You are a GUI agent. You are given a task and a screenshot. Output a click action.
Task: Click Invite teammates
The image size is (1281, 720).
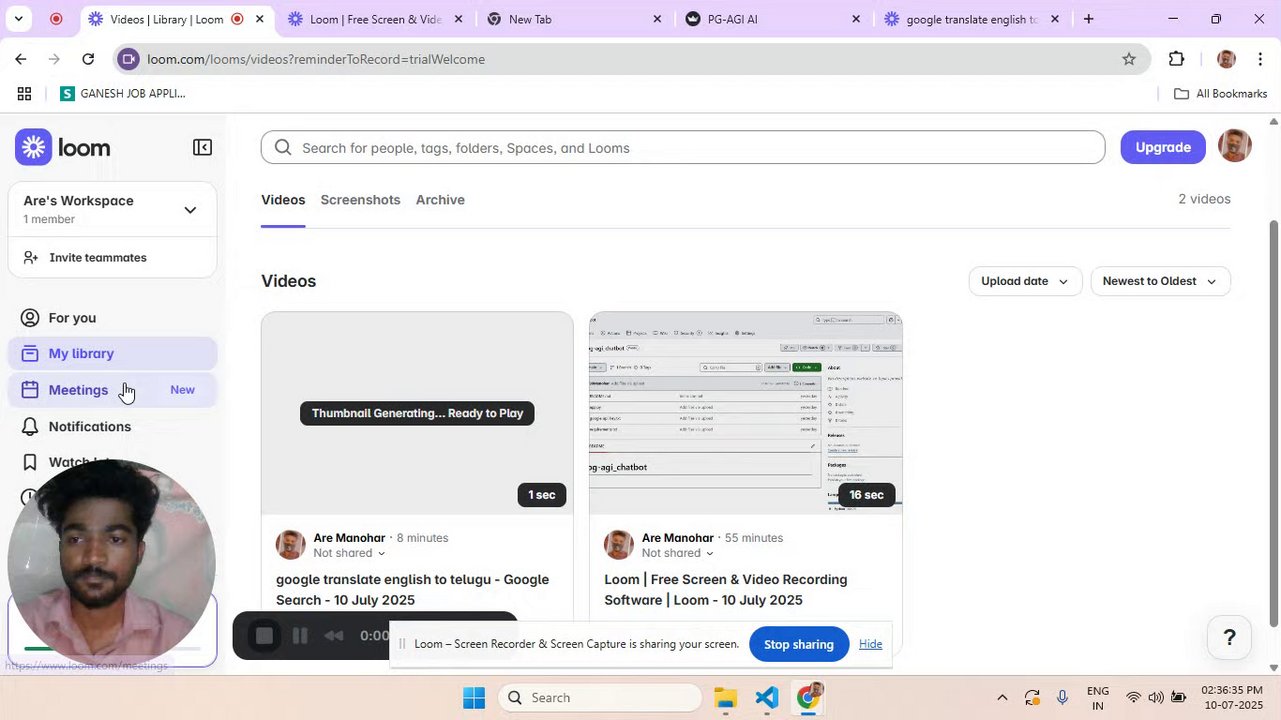click(x=98, y=258)
